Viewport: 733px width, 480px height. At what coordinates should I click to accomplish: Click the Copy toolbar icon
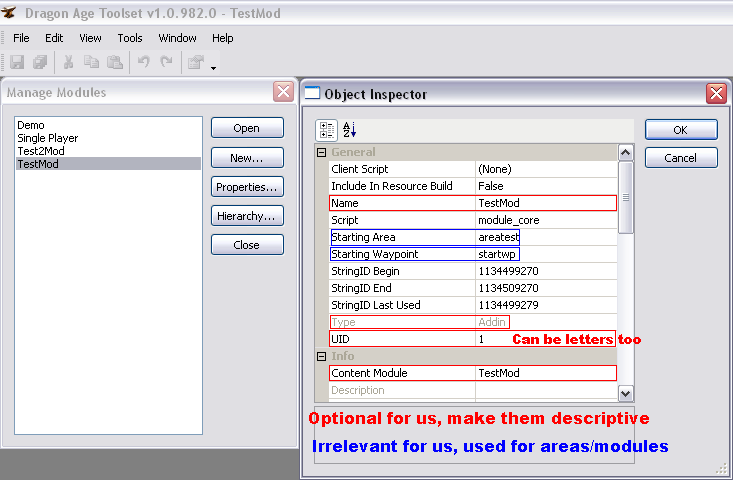(91, 62)
